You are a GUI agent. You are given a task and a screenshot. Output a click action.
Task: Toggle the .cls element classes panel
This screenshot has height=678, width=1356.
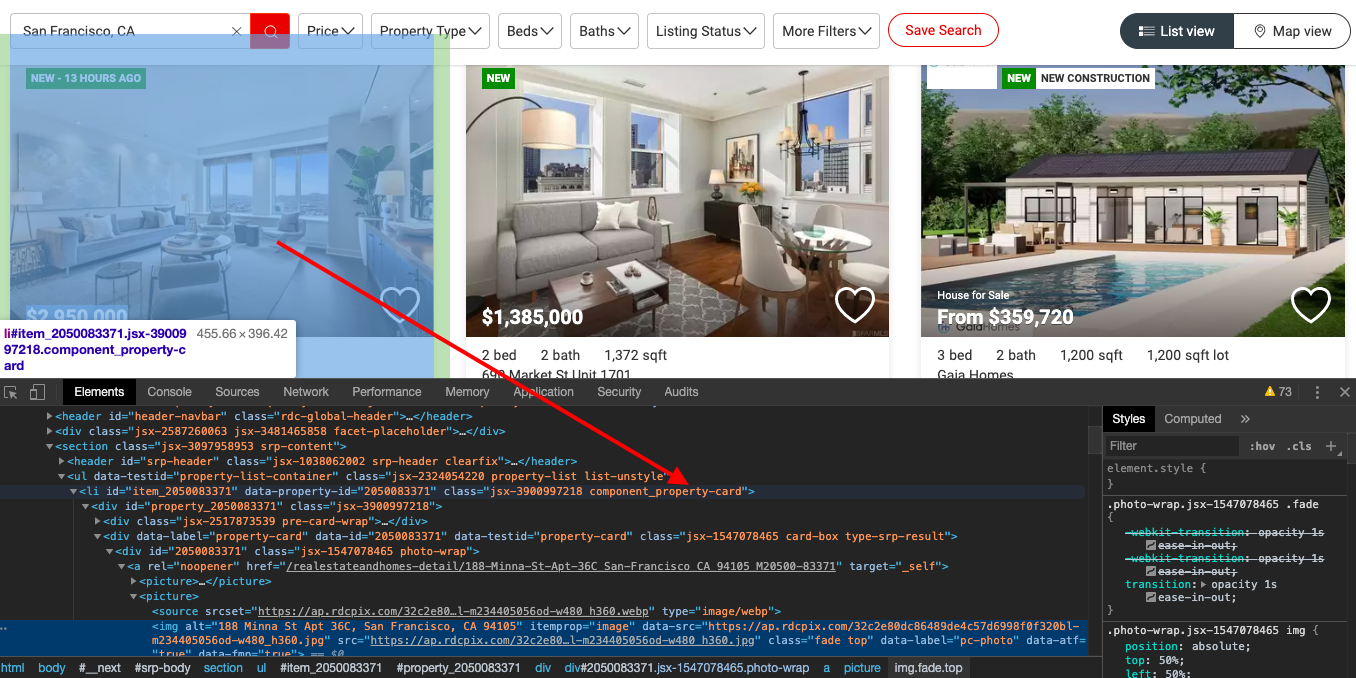pyautogui.click(x=1300, y=446)
